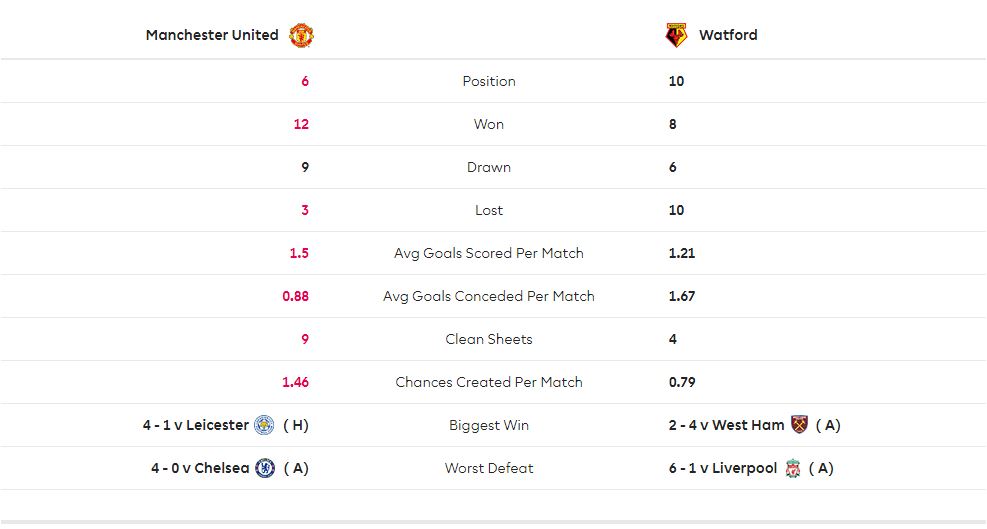Click the Worst Defeat row label

pos(489,468)
